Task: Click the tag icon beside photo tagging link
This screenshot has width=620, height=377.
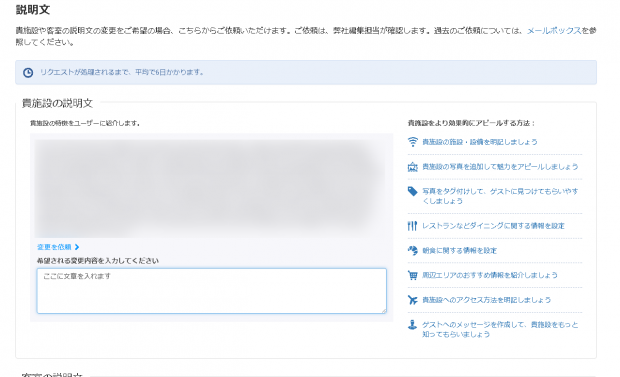Action: coord(412,191)
